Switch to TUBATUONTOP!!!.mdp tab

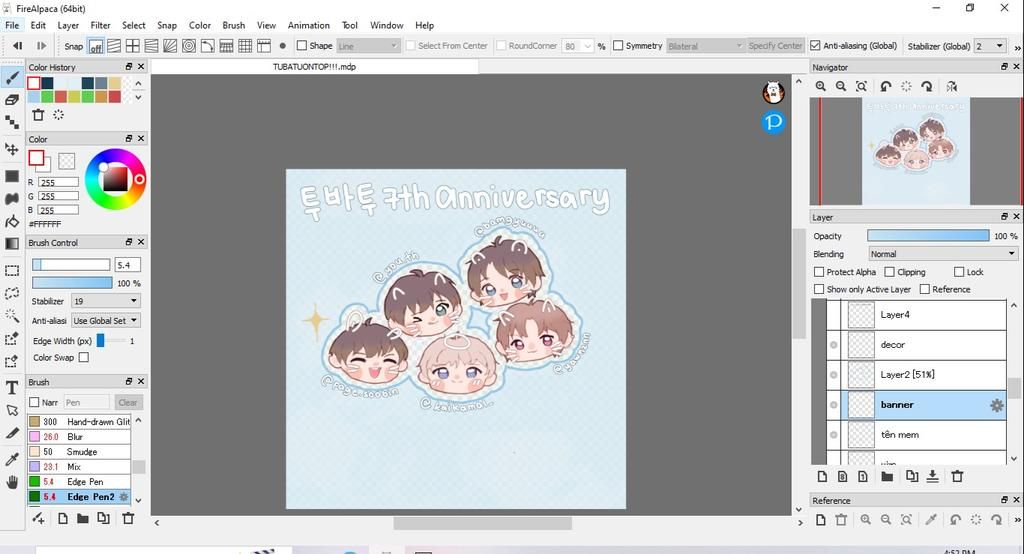click(314, 67)
